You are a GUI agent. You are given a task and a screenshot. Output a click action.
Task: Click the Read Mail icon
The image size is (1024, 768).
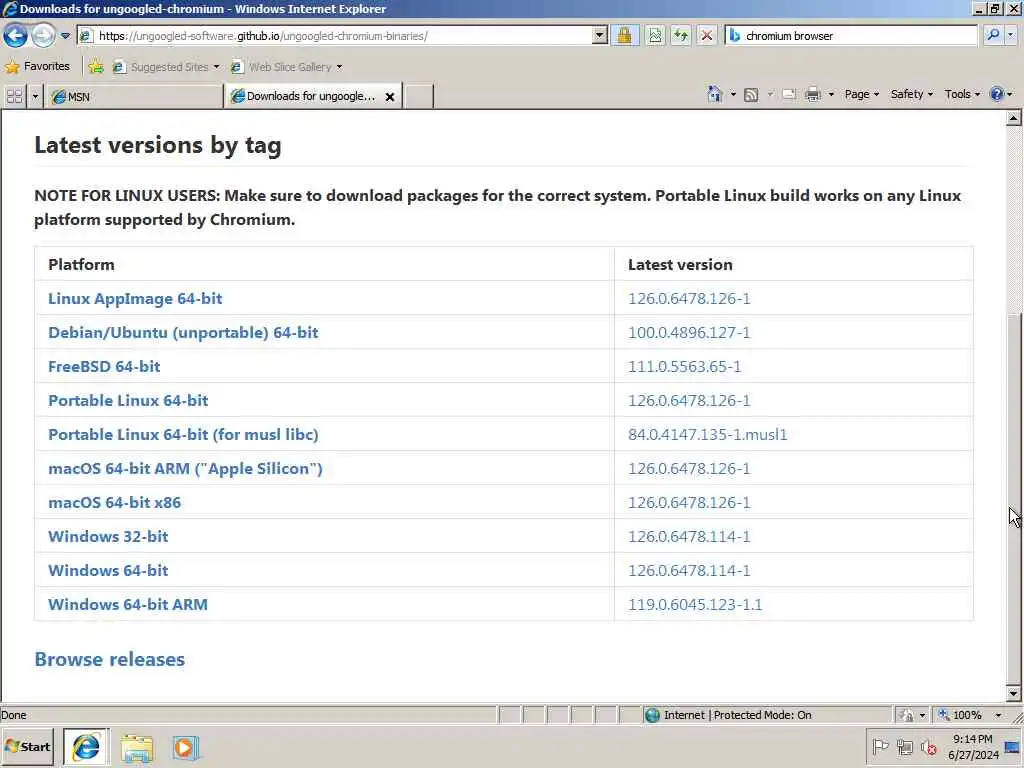pos(789,95)
